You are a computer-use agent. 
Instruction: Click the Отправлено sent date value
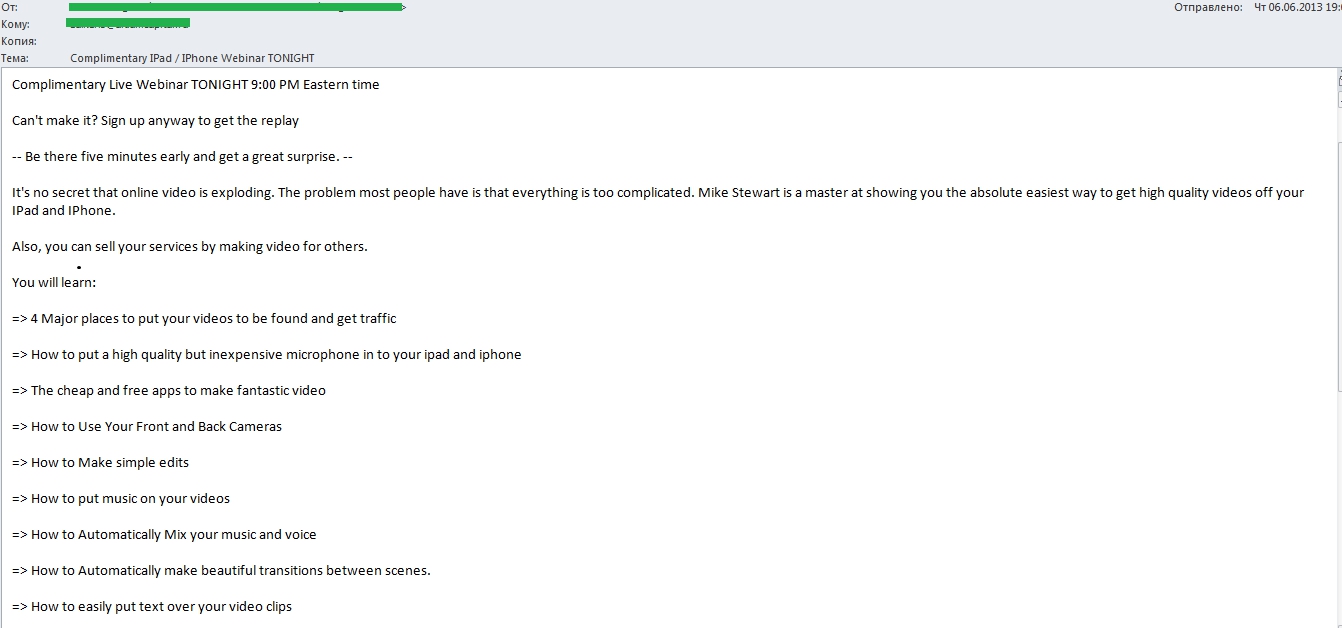point(1297,7)
